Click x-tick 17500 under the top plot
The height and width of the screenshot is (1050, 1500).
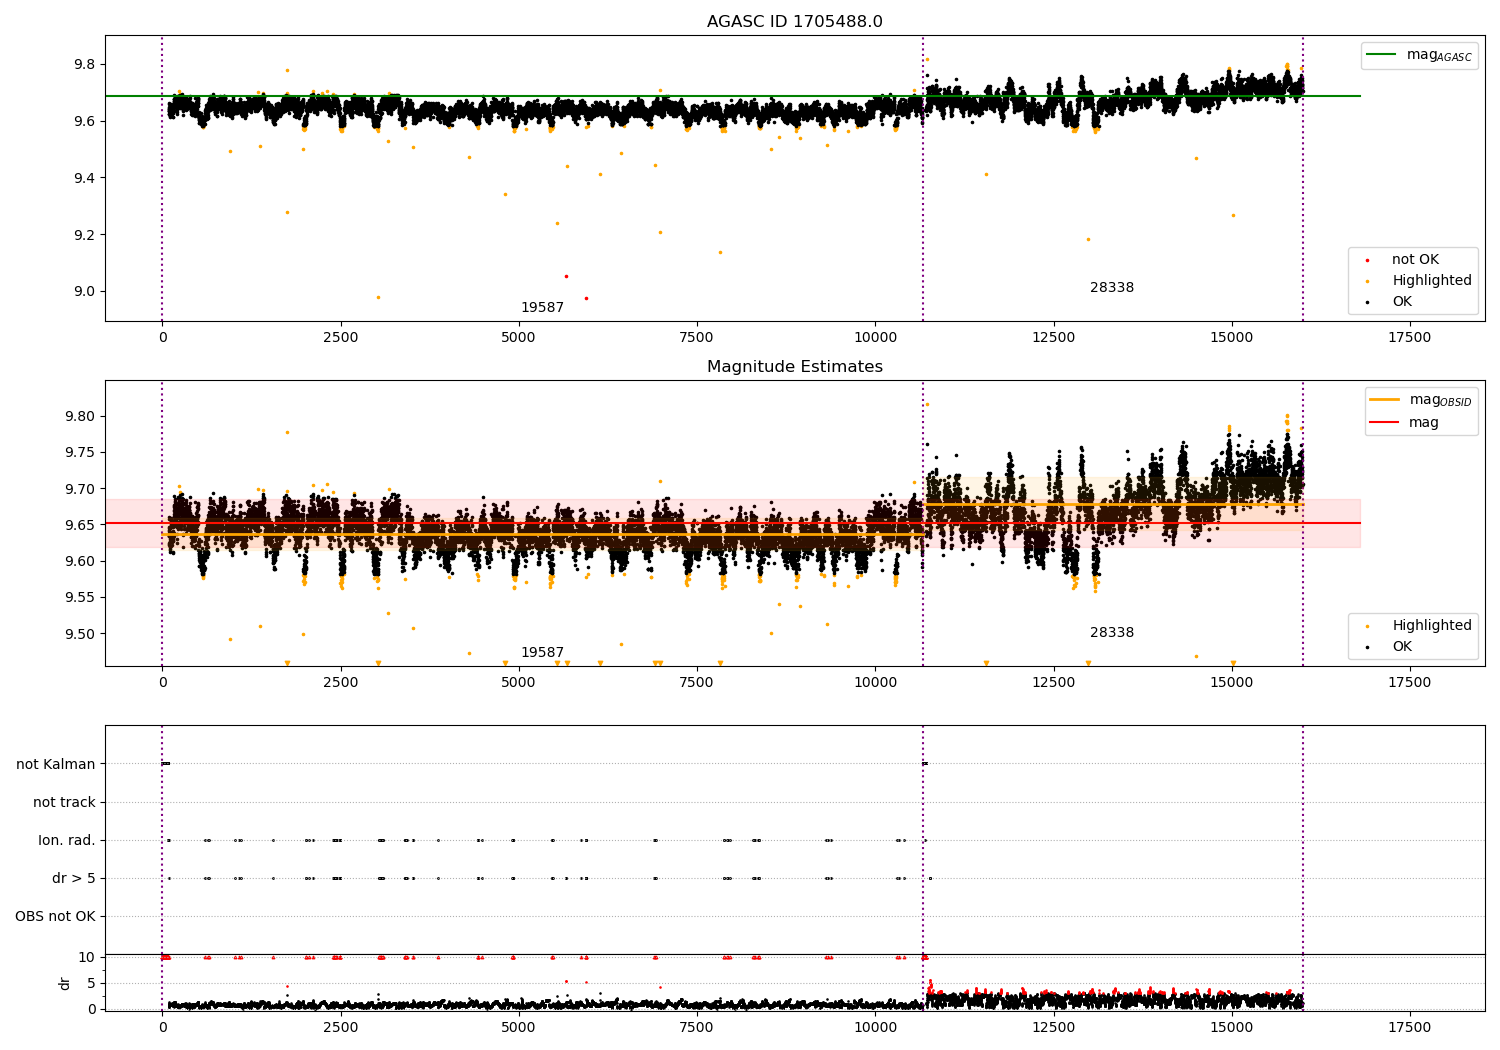[1410, 338]
